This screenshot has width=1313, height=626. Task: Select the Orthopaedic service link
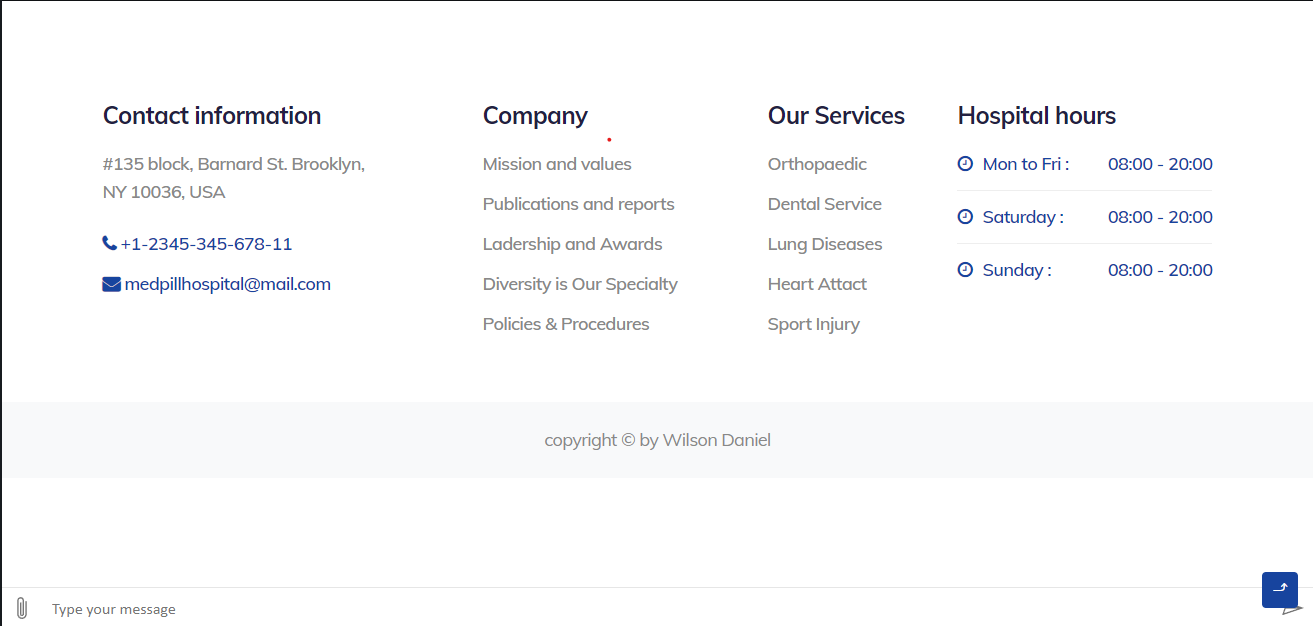(x=817, y=164)
